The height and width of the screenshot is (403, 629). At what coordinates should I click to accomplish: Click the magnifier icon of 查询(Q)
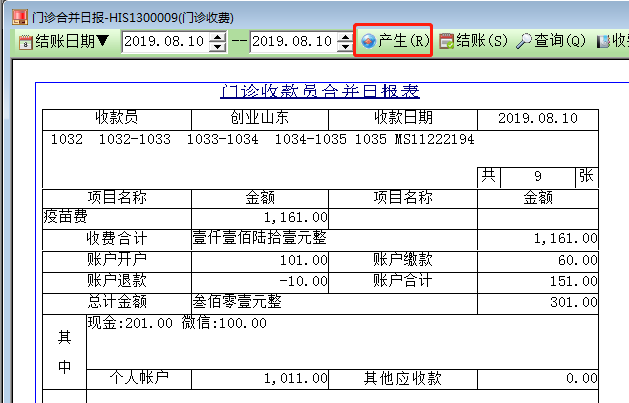(x=523, y=41)
